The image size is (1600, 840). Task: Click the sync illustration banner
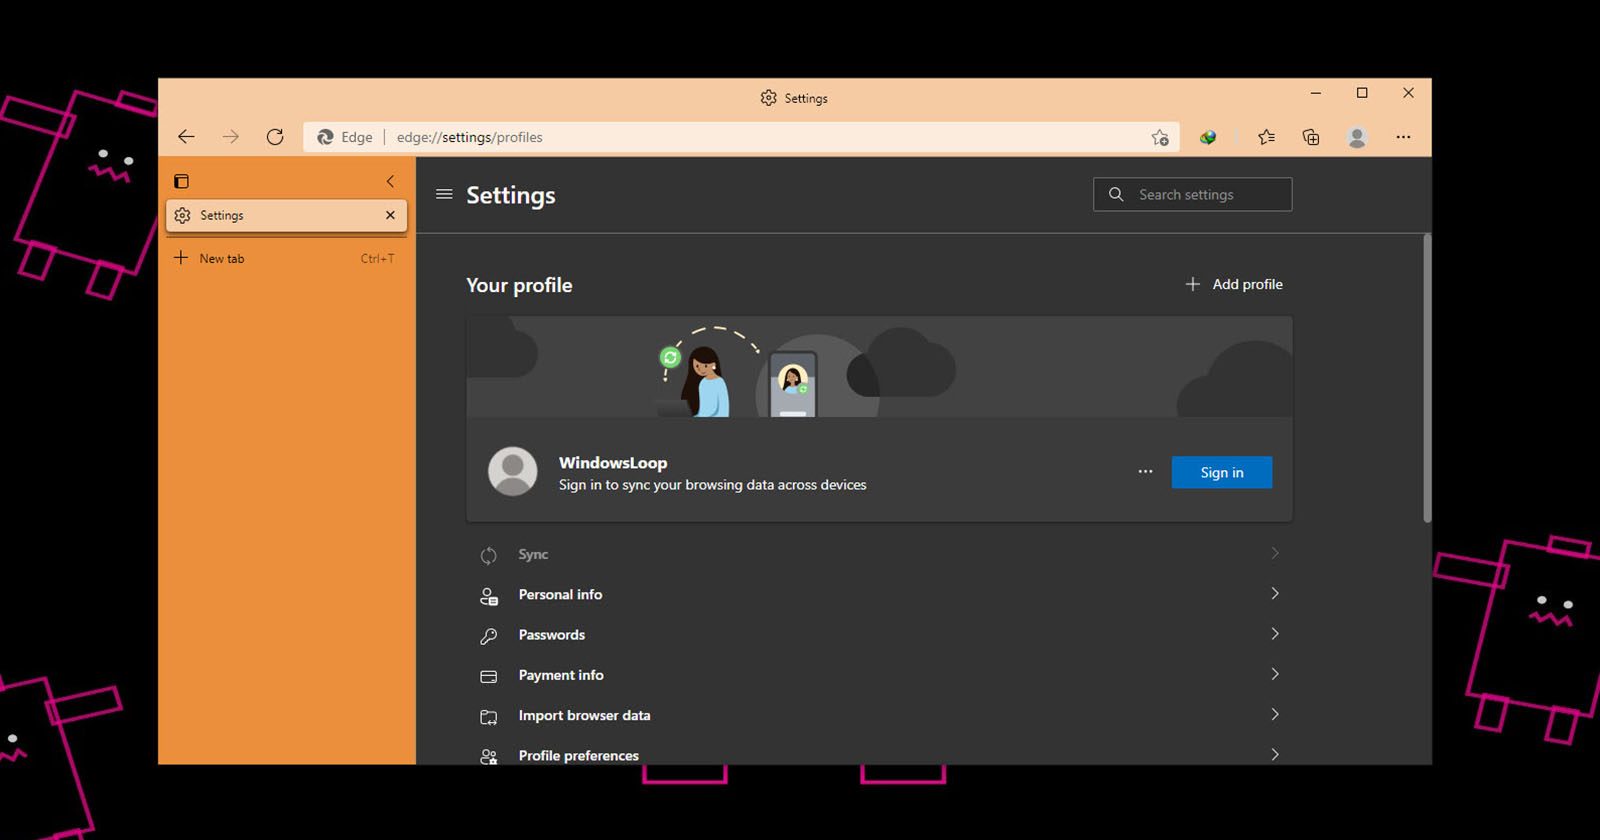pyautogui.click(x=879, y=367)
